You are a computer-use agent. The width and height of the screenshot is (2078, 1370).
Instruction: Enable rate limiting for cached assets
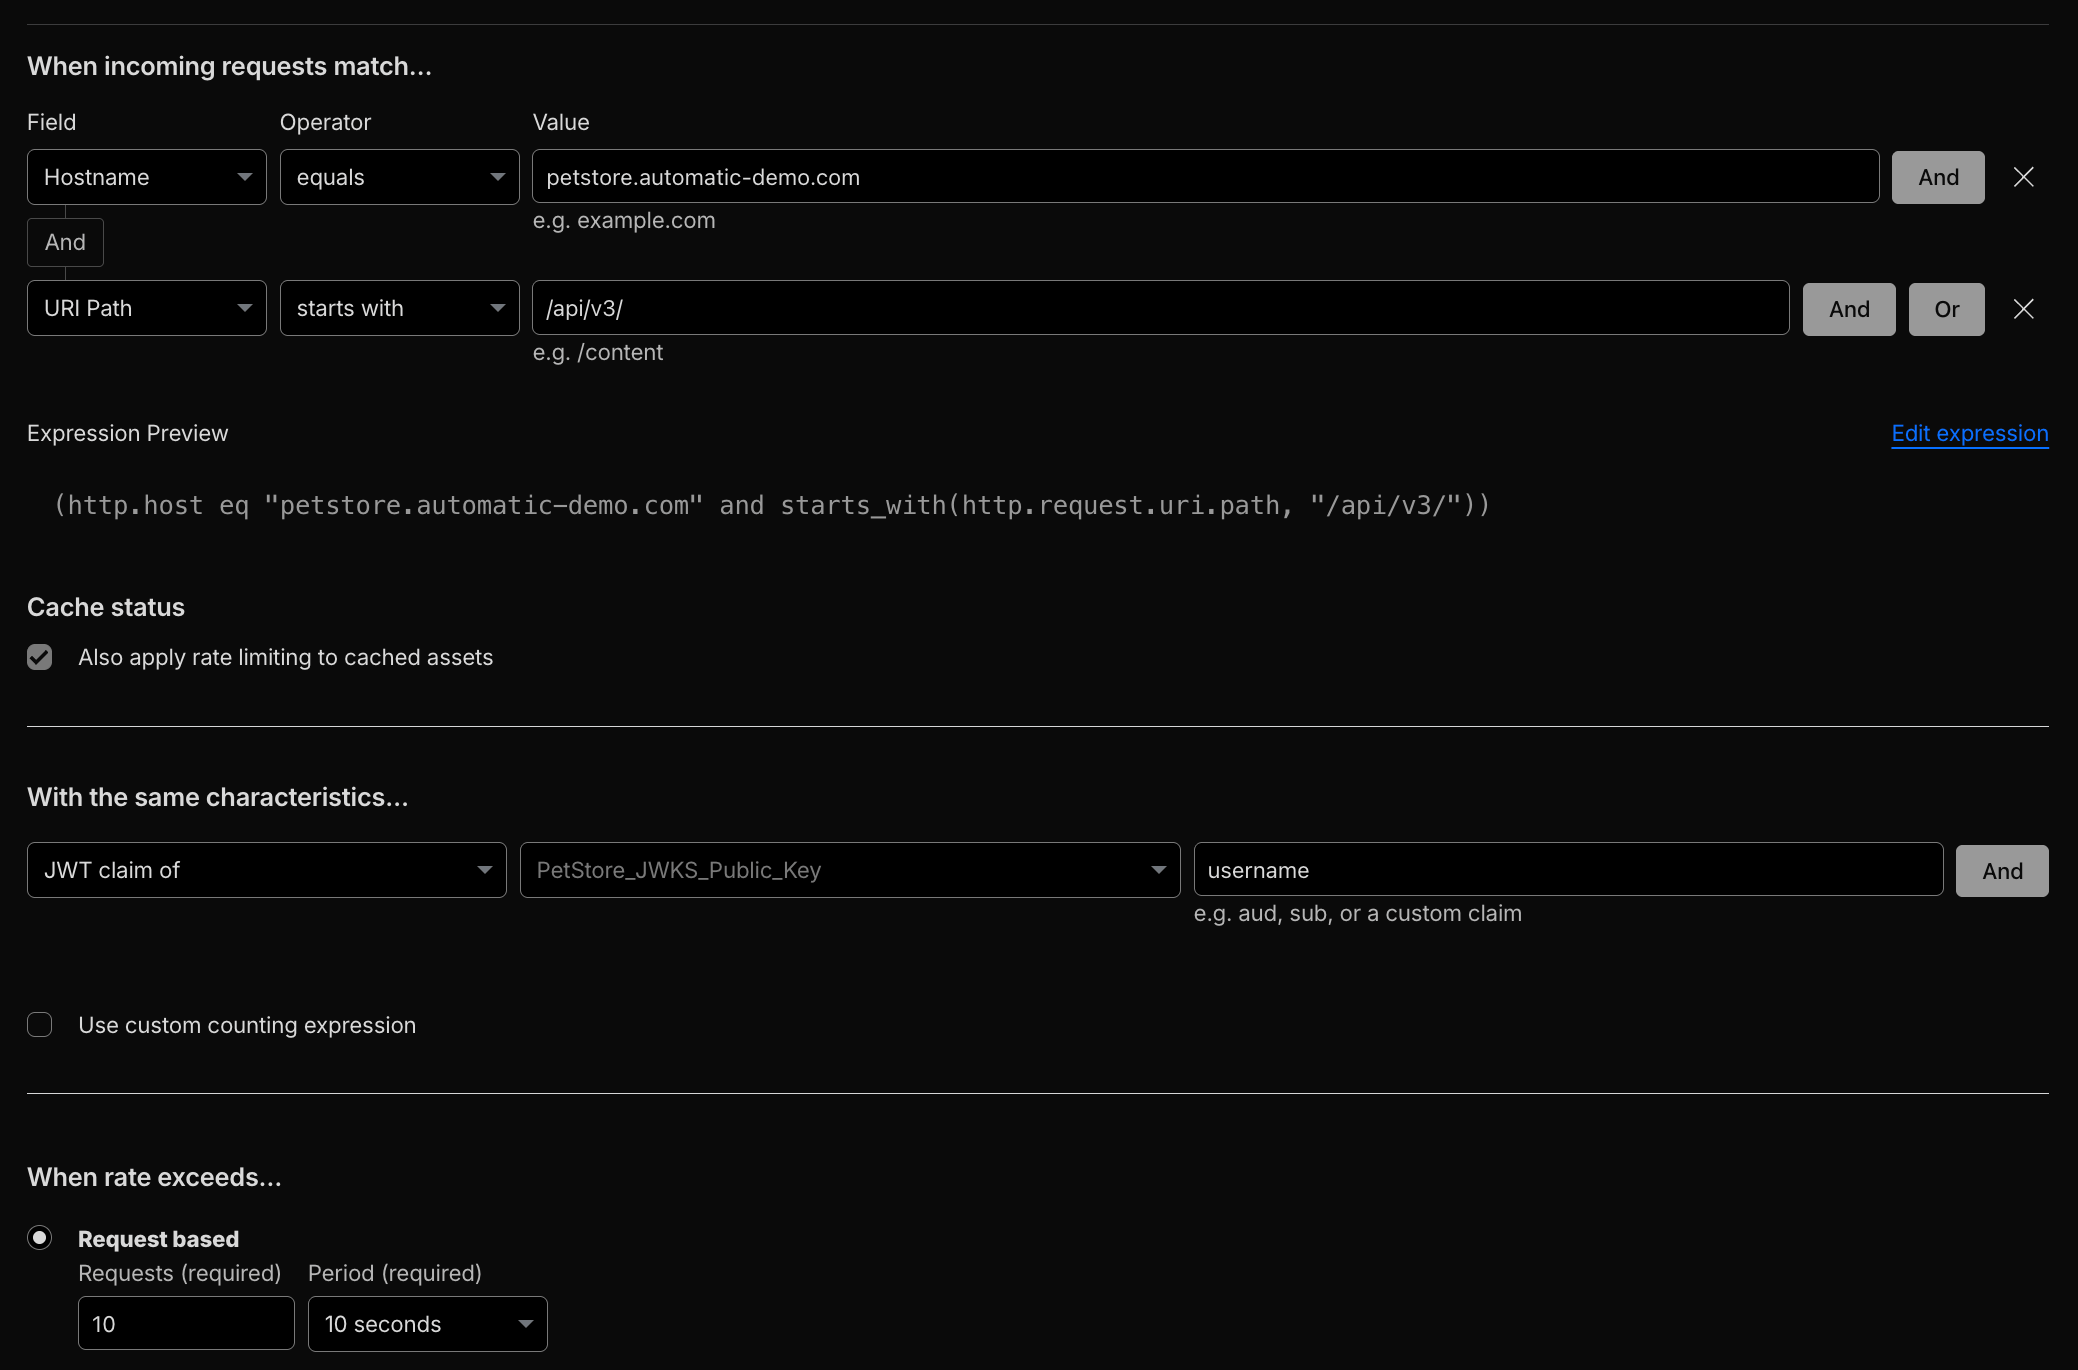pos(39,657)
